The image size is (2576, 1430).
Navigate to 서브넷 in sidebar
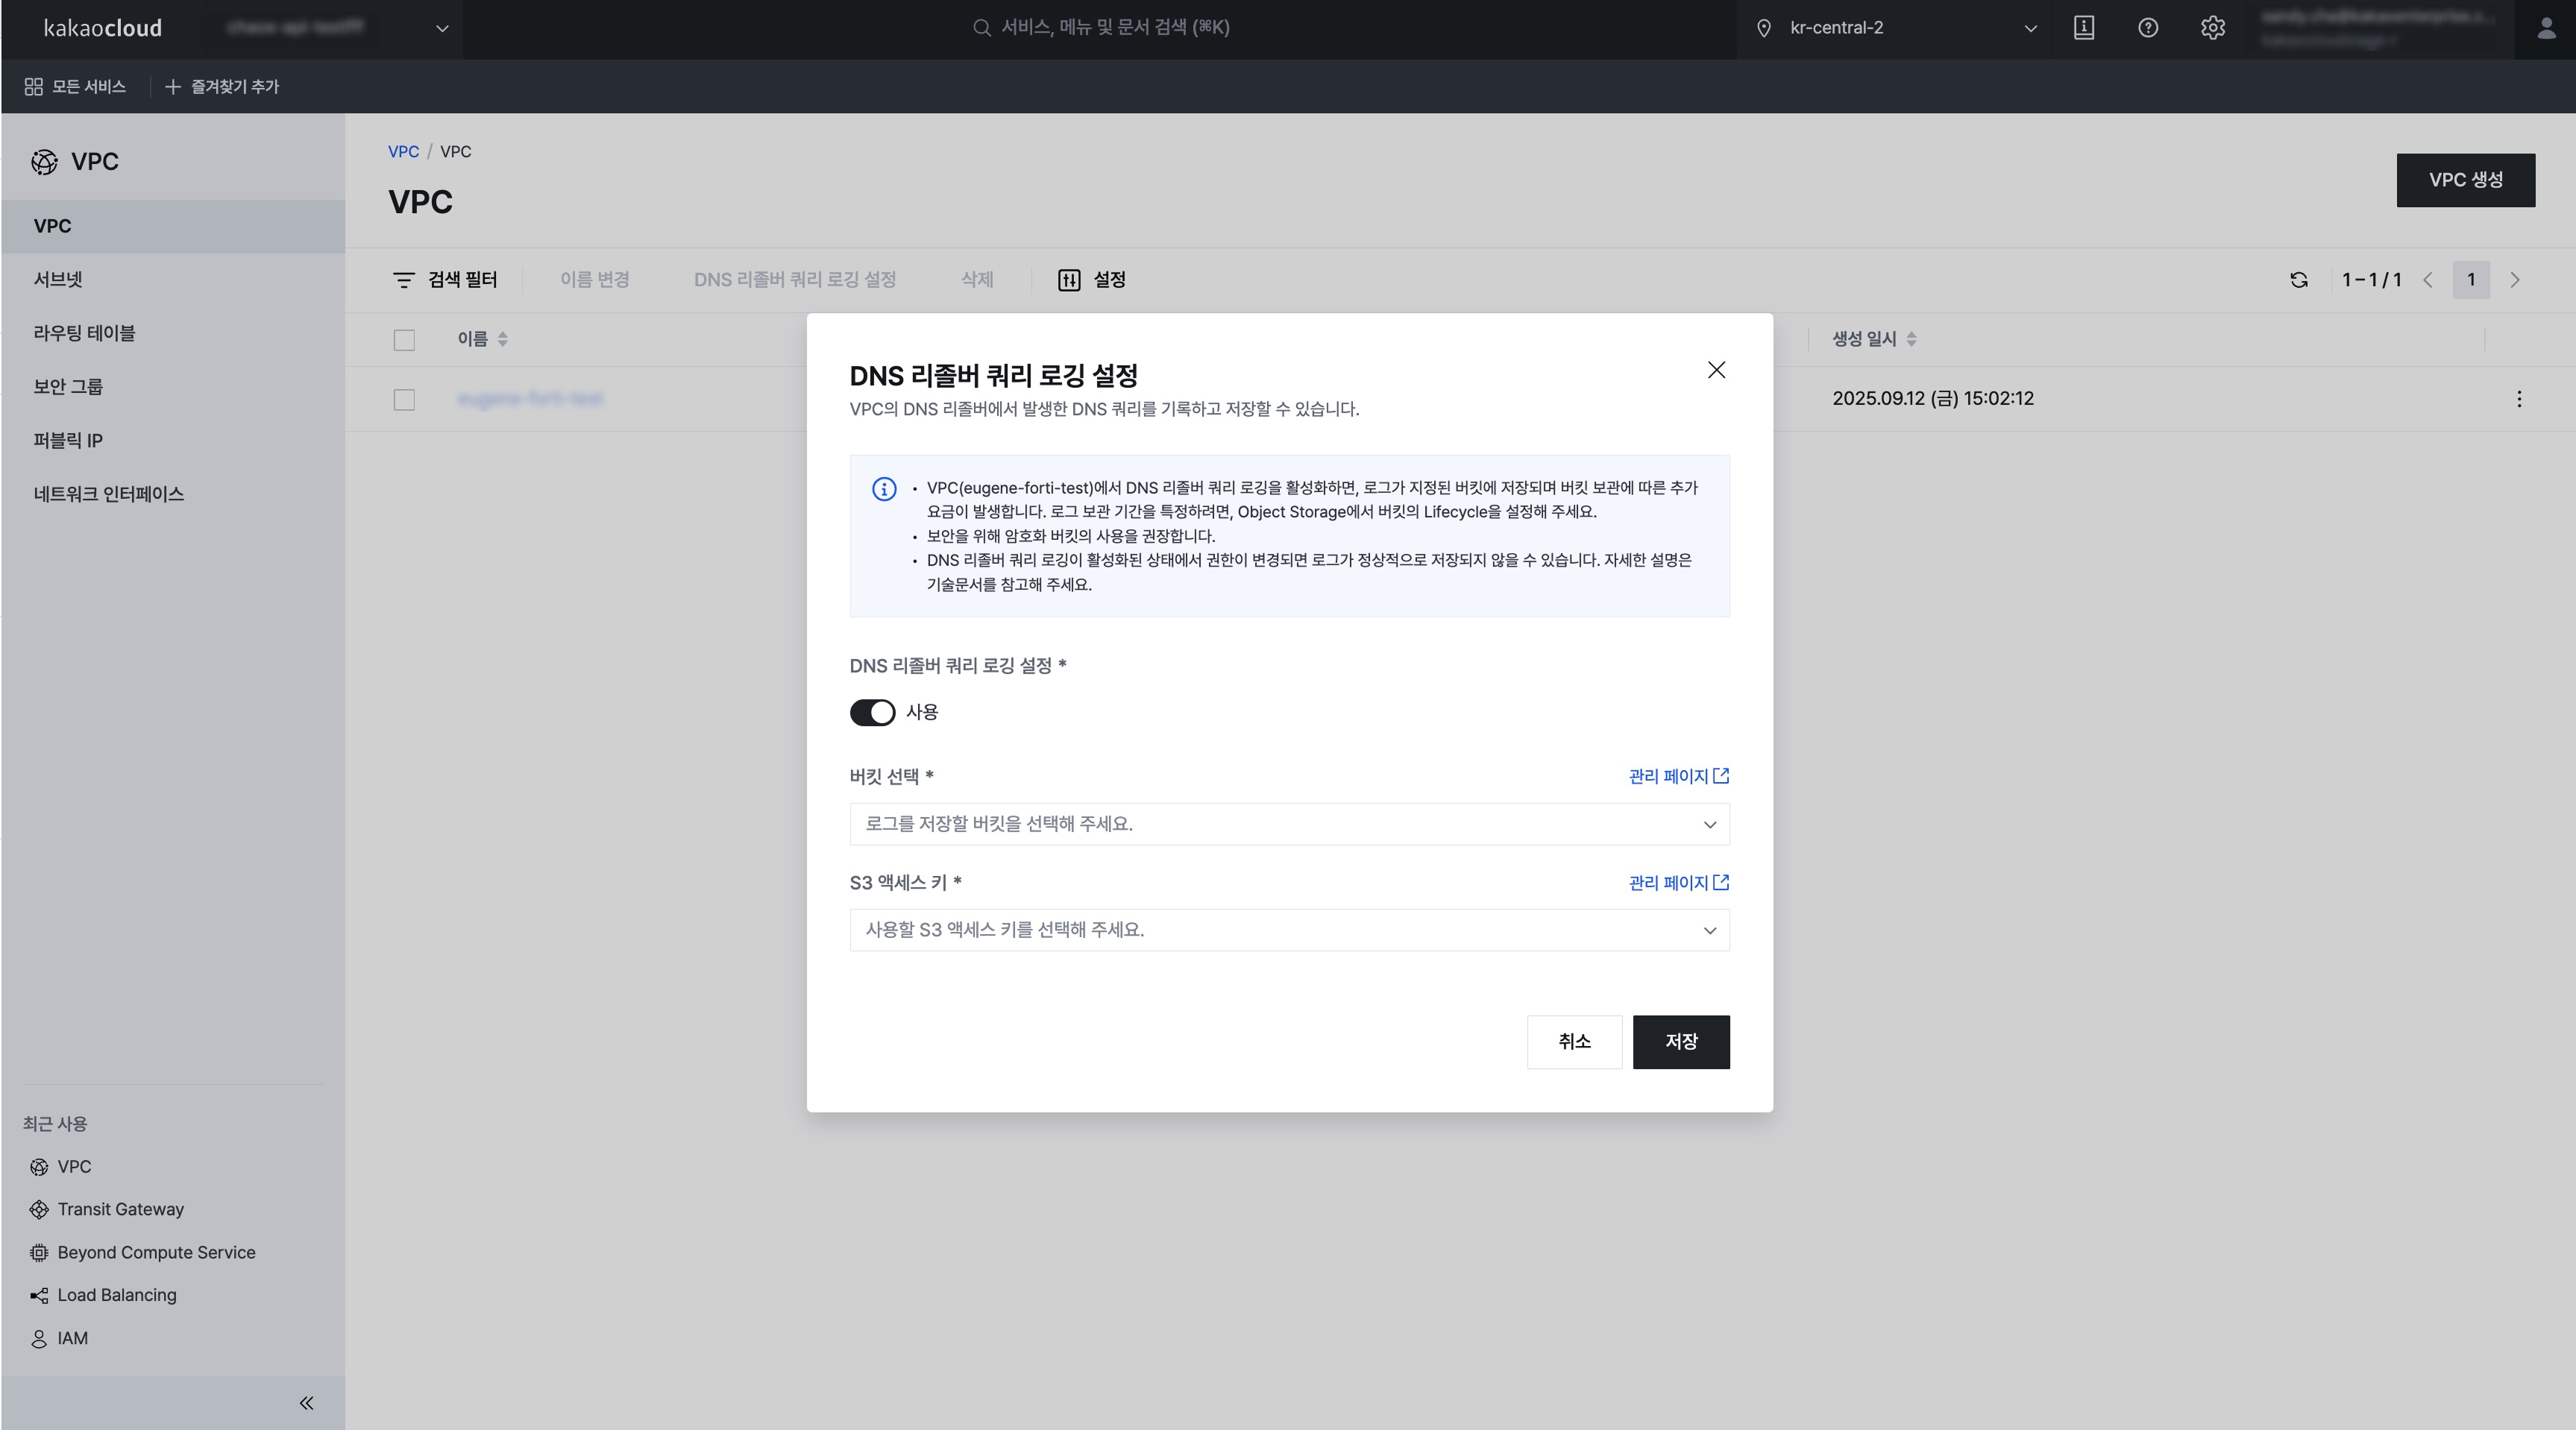point(60,279)
